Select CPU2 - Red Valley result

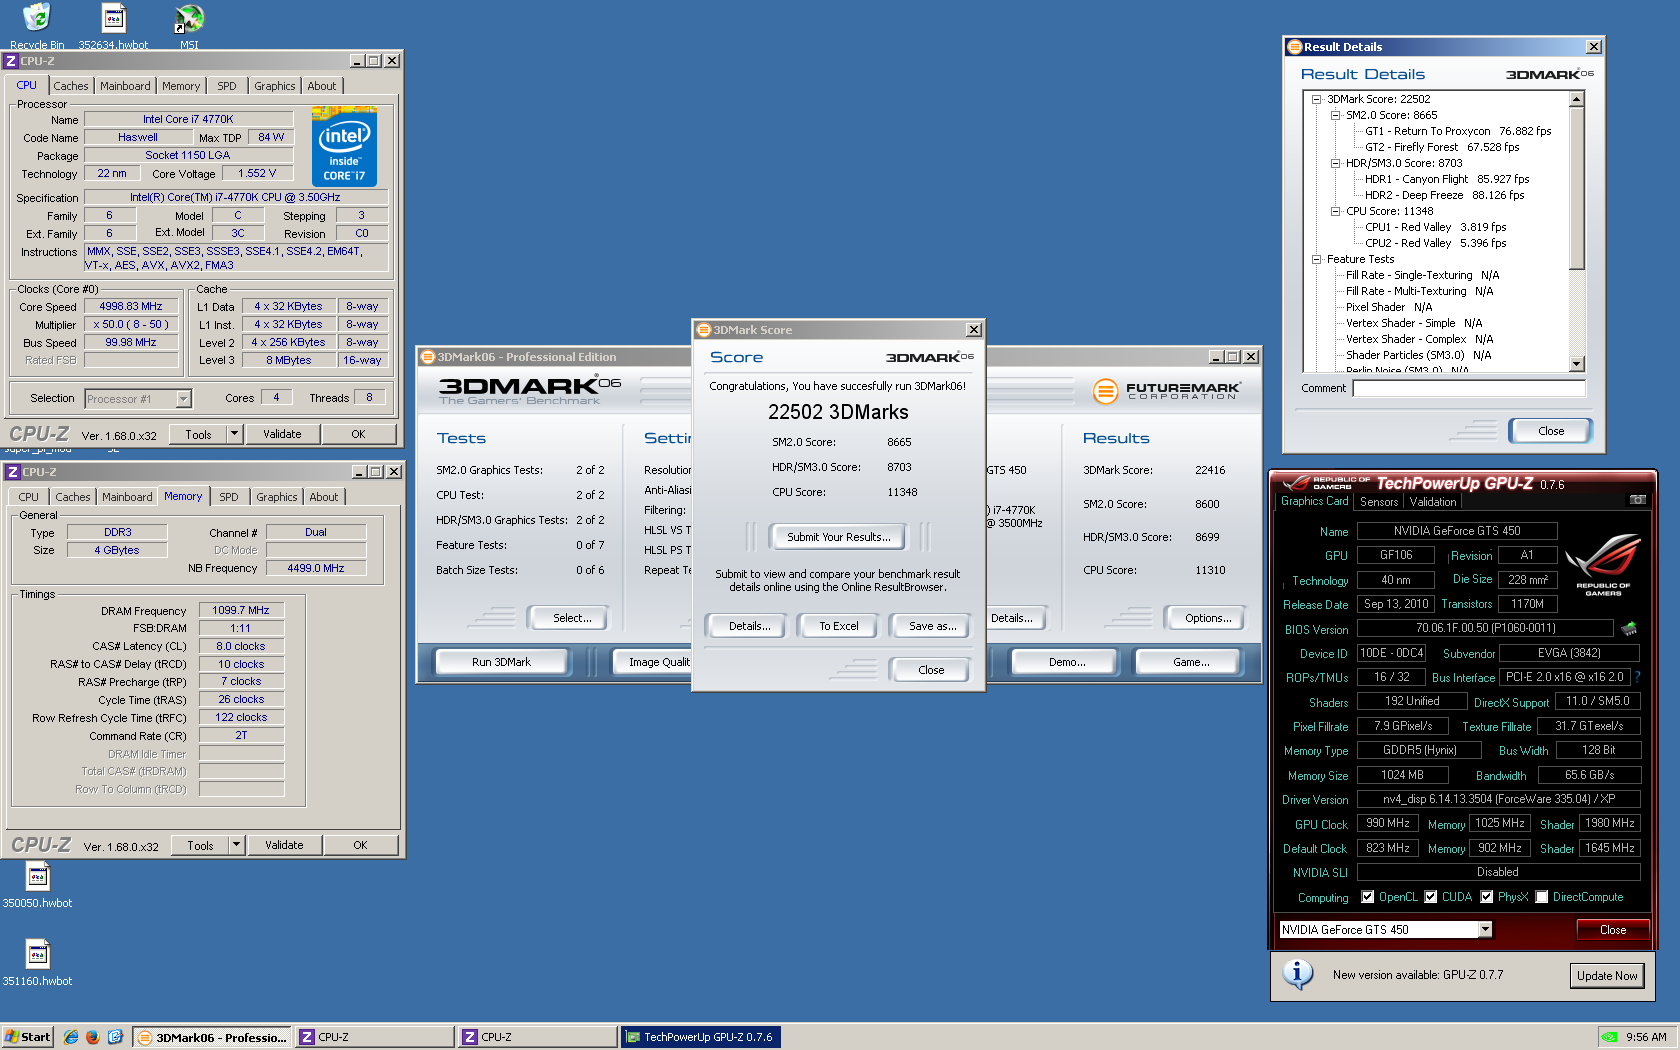point(1435,243)
